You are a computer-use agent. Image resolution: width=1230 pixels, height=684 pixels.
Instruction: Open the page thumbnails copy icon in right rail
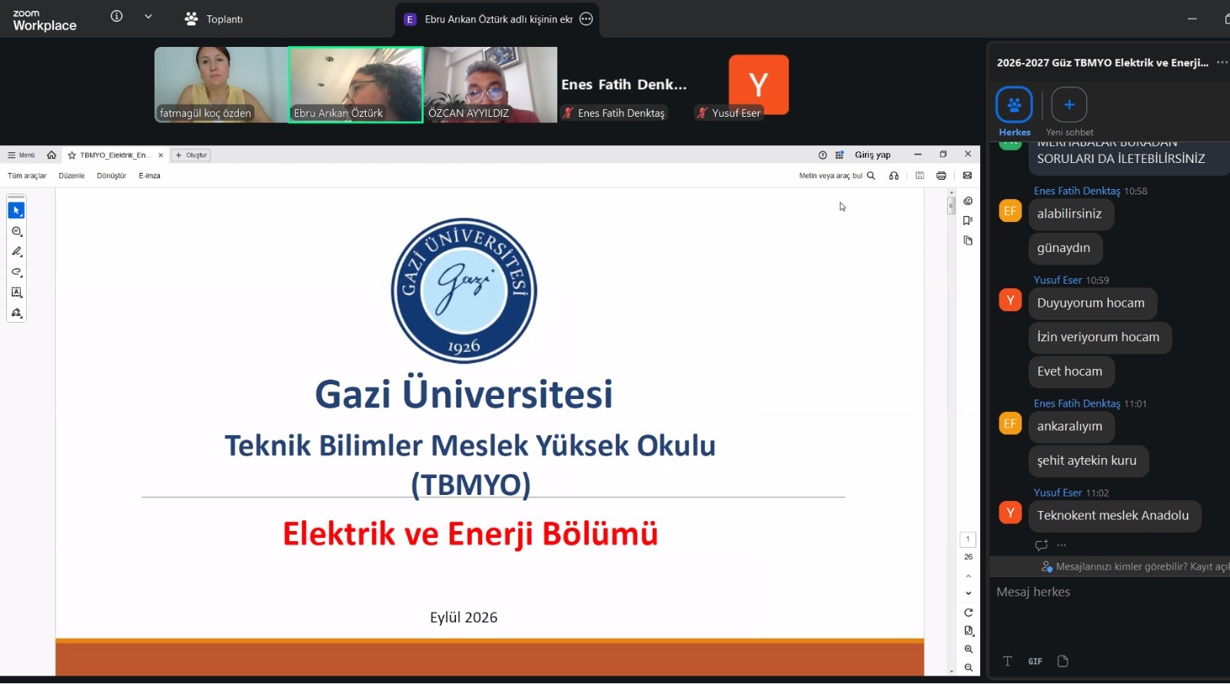[968, 241]
